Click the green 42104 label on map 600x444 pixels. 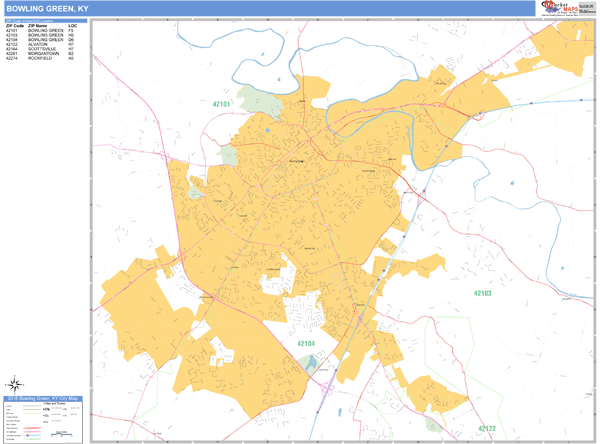coord(306,343)
